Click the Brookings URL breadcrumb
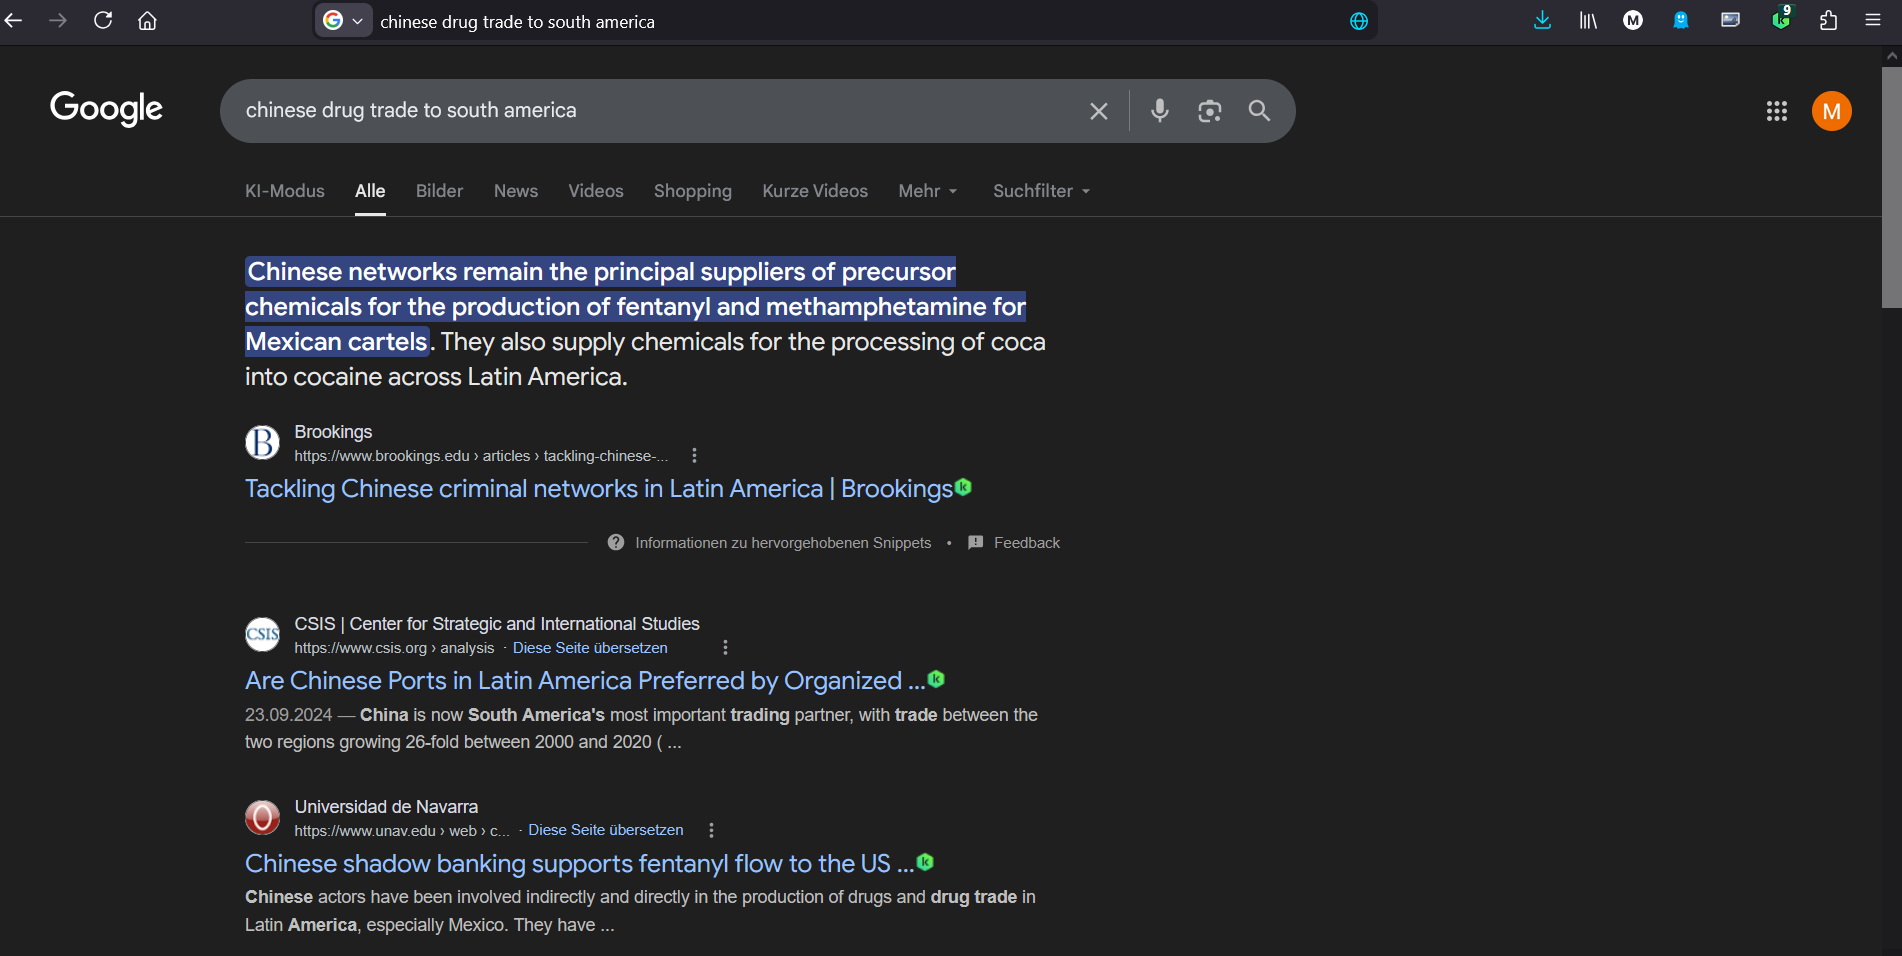Image resolution: width=1902 pixels, height=956 pixels. pos(481,456)
